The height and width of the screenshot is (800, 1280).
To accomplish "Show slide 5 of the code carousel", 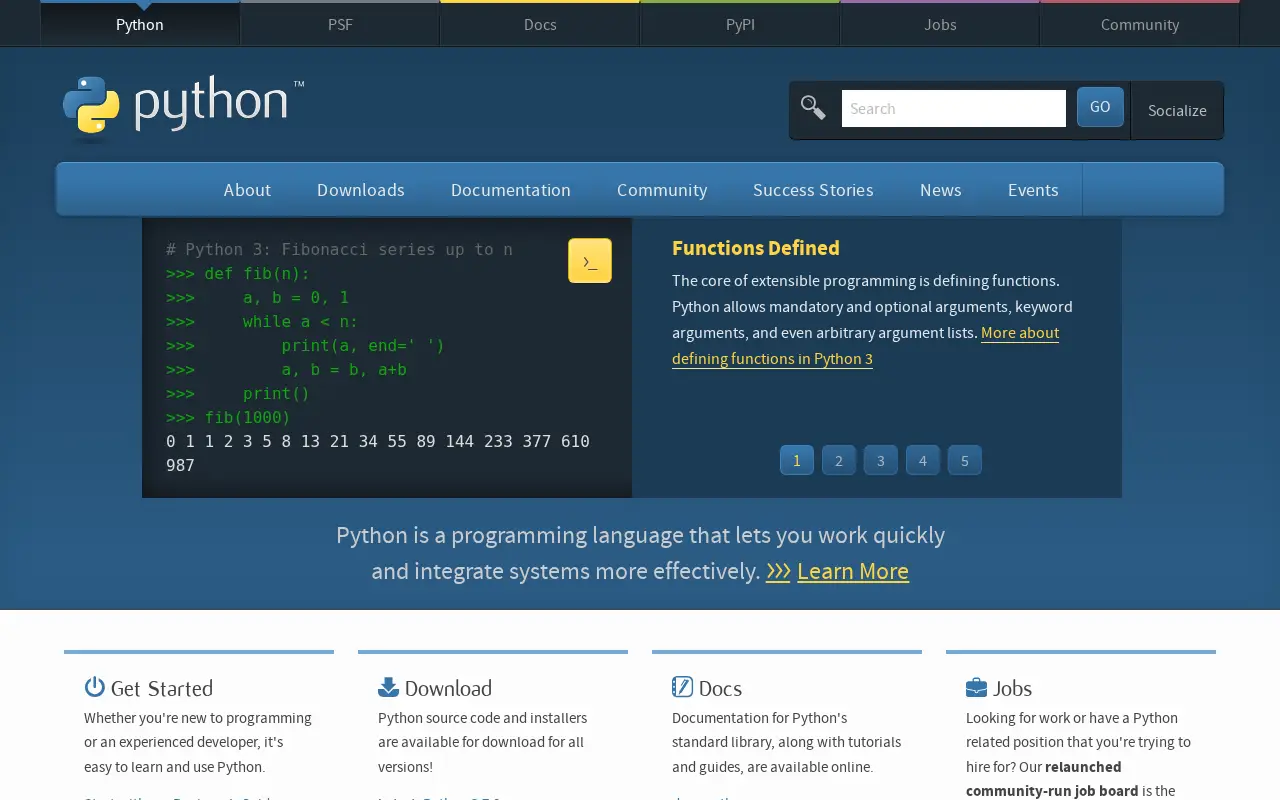I will pos(965,460).
